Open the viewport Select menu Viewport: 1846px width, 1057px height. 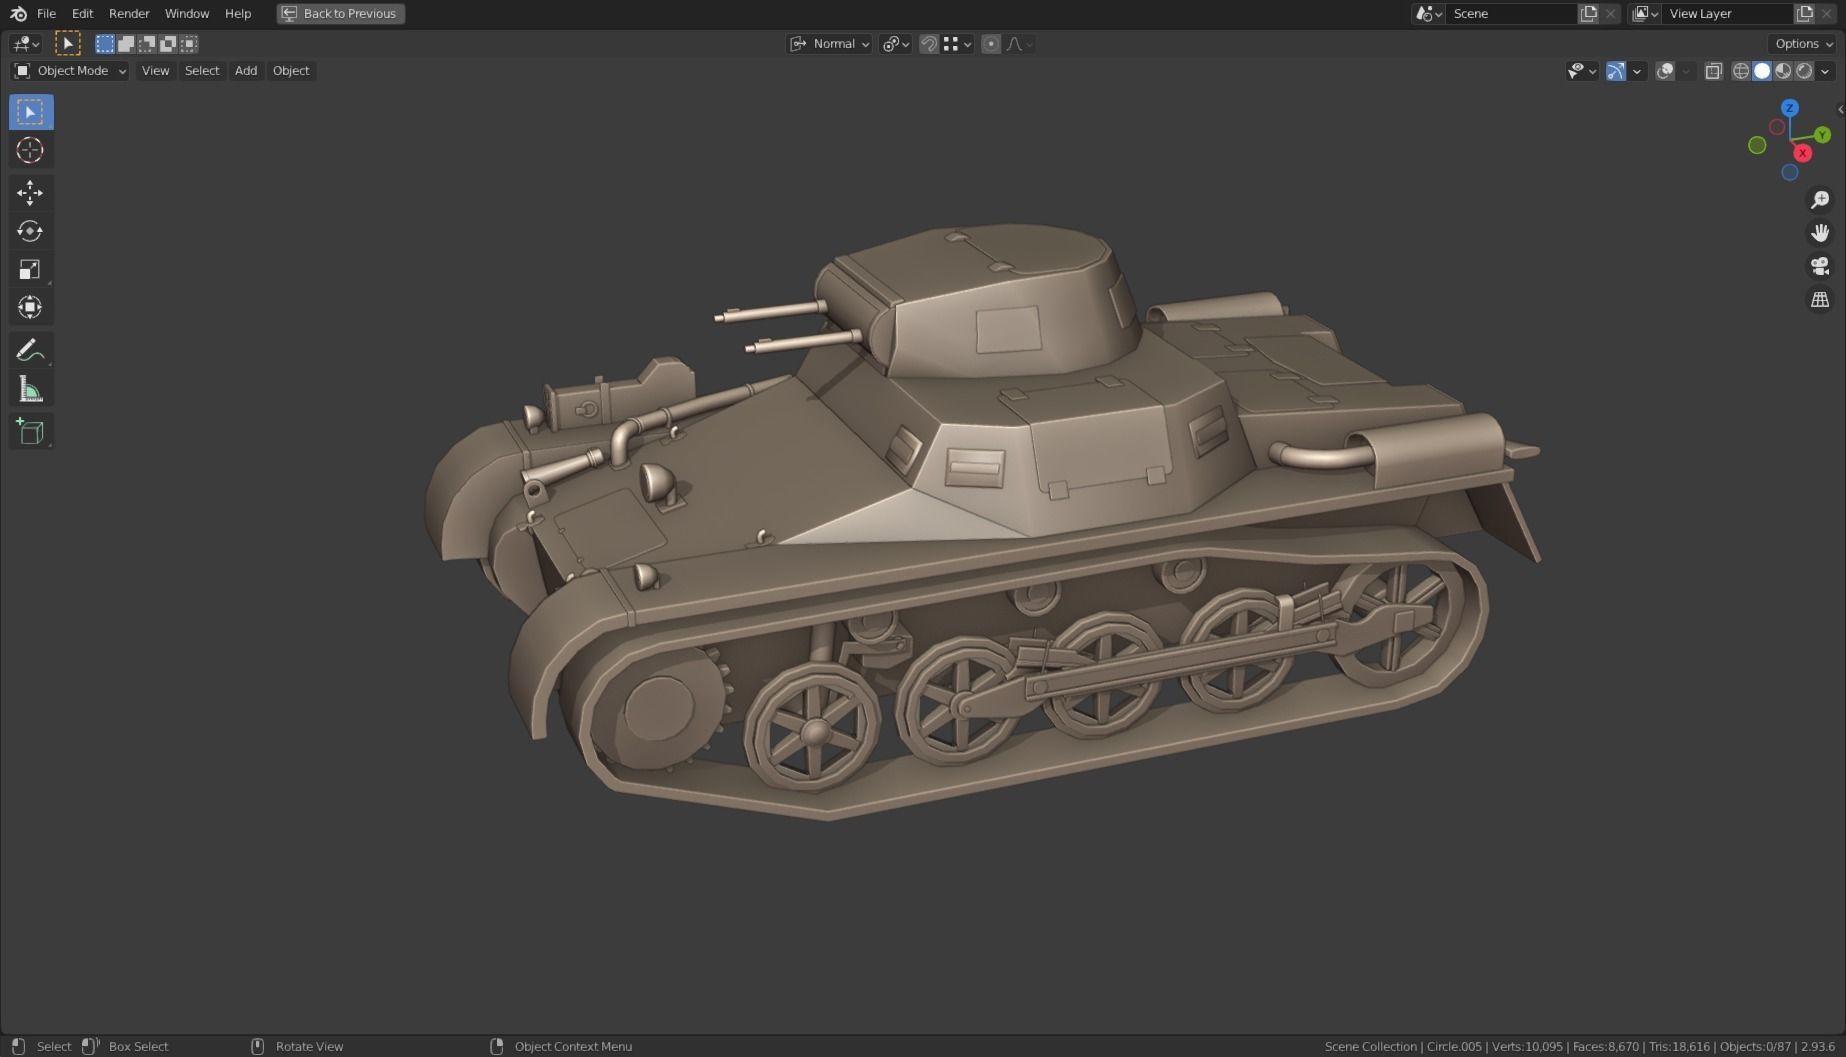click(x=202, y=71)
